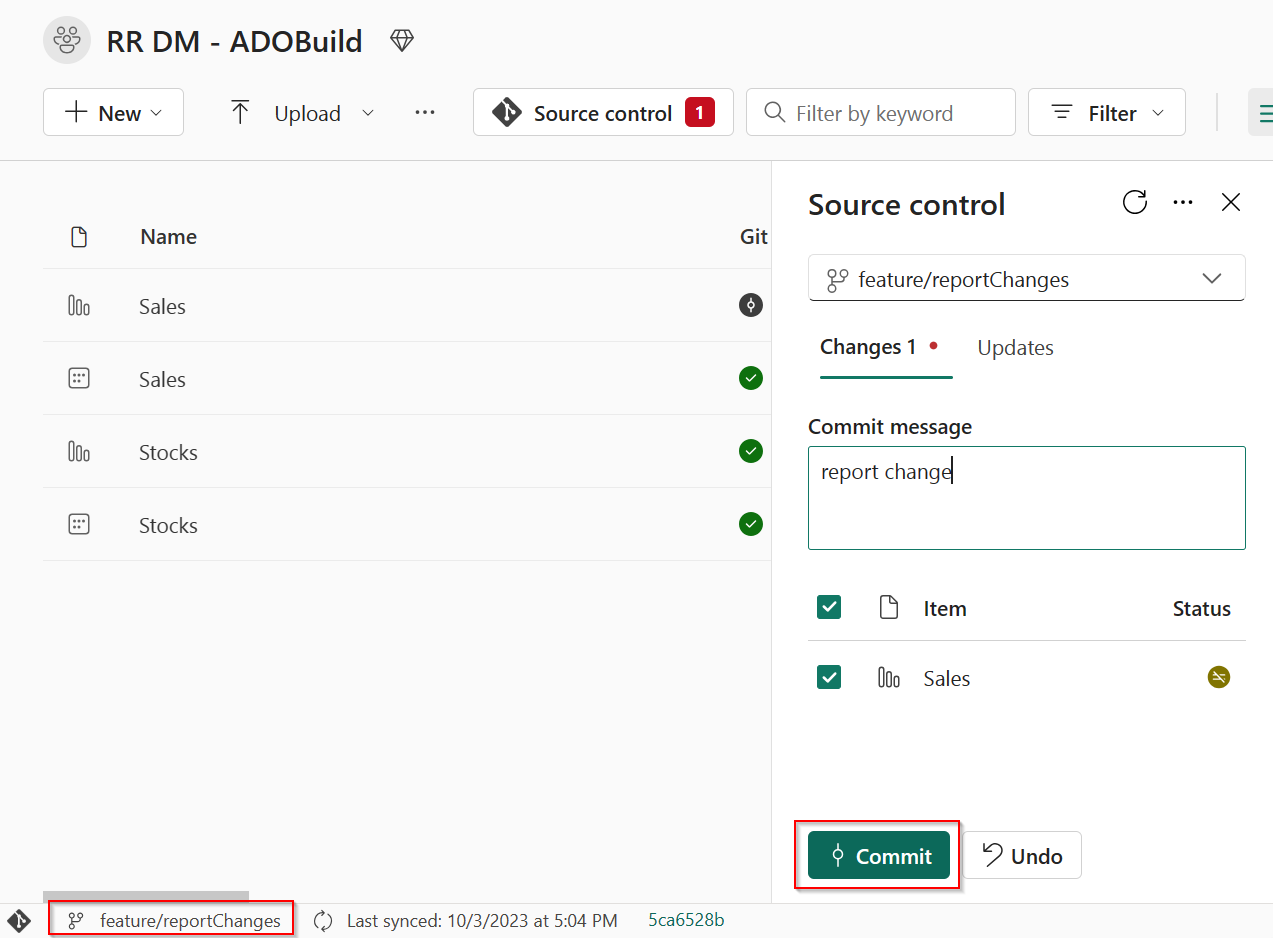Open more options in the Source control panel
Viewport: 1273px width, 938px height.
coord(1183,202)
